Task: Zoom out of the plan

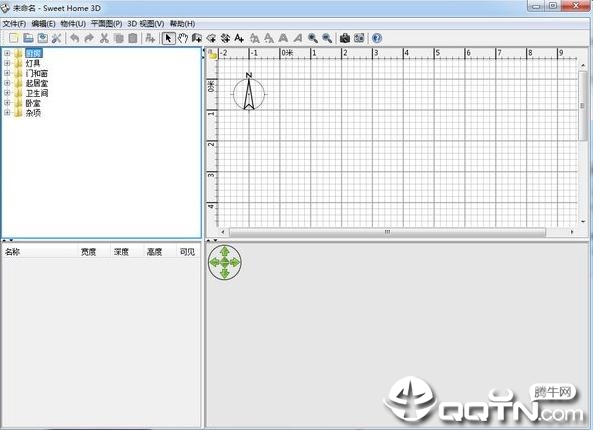Action: pos(327,38)
